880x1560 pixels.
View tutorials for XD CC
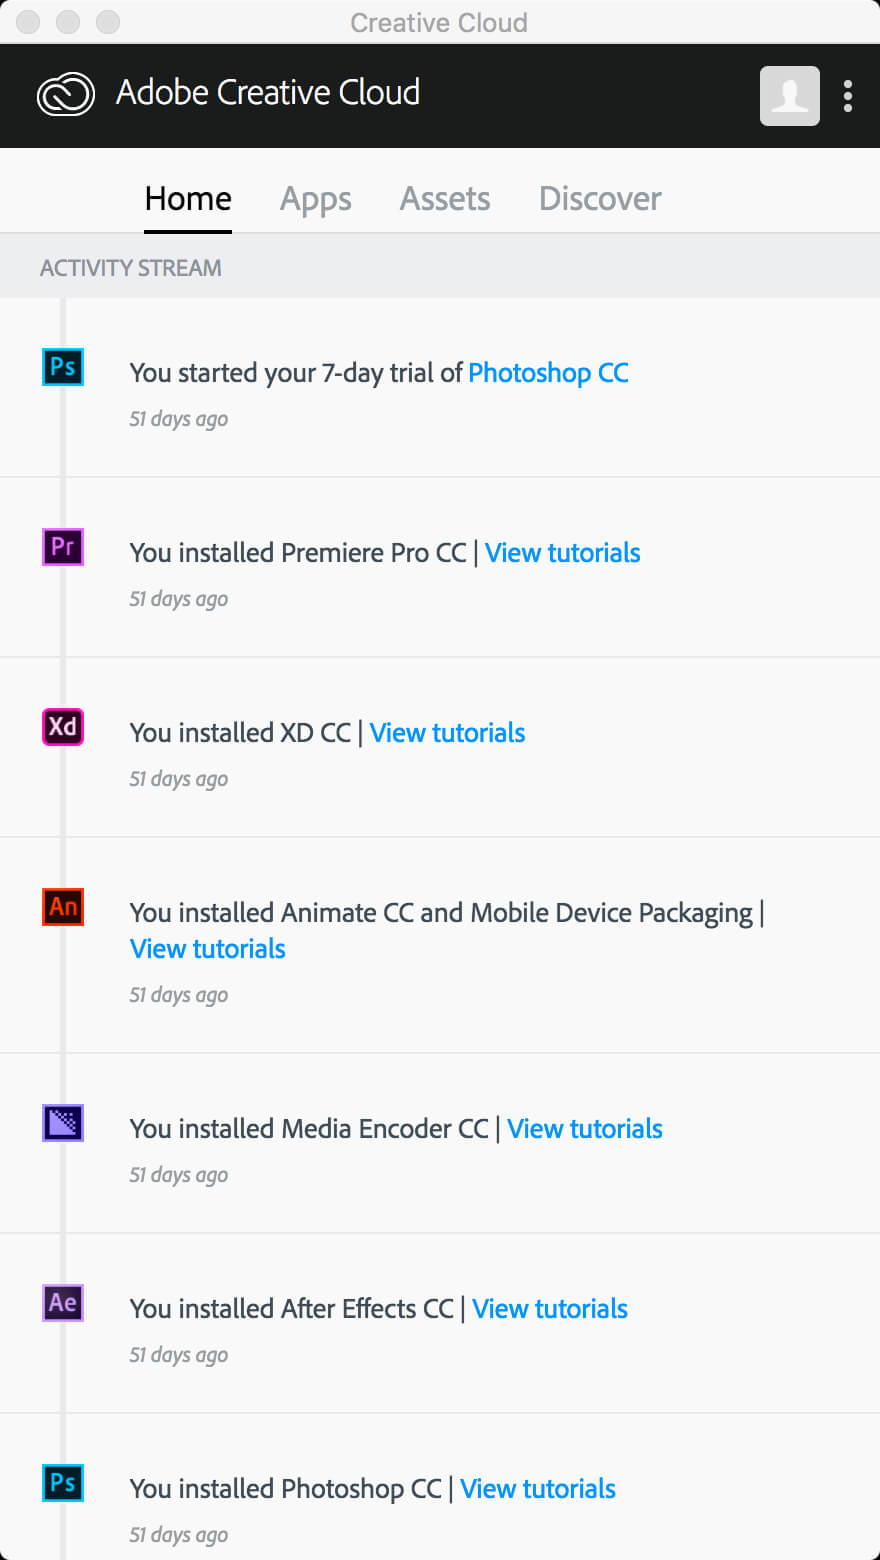pos(447,733)
